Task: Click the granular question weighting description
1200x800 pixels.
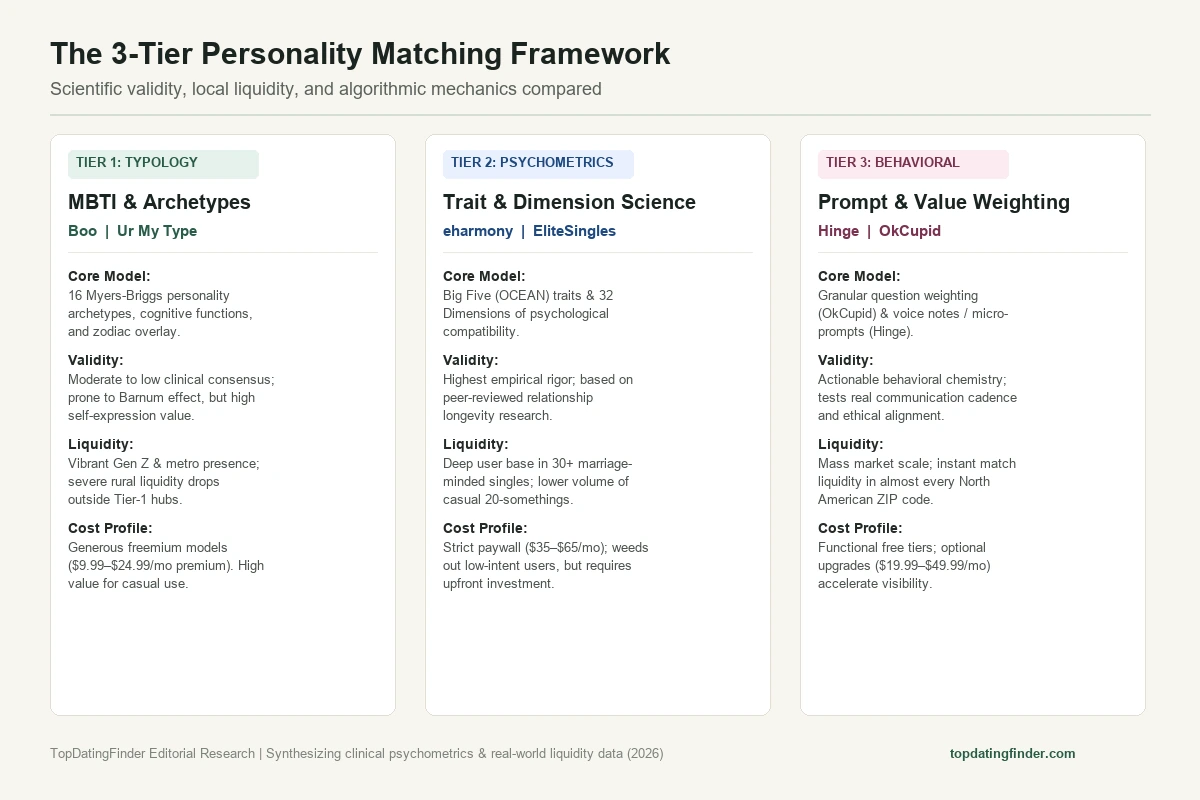Action: click(913, 314)
